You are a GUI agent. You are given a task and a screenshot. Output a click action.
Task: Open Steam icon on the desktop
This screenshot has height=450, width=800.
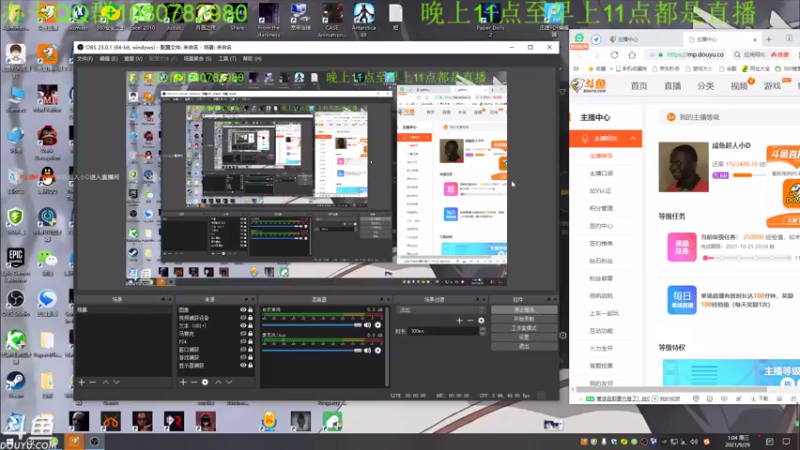(x=15, y=384)
